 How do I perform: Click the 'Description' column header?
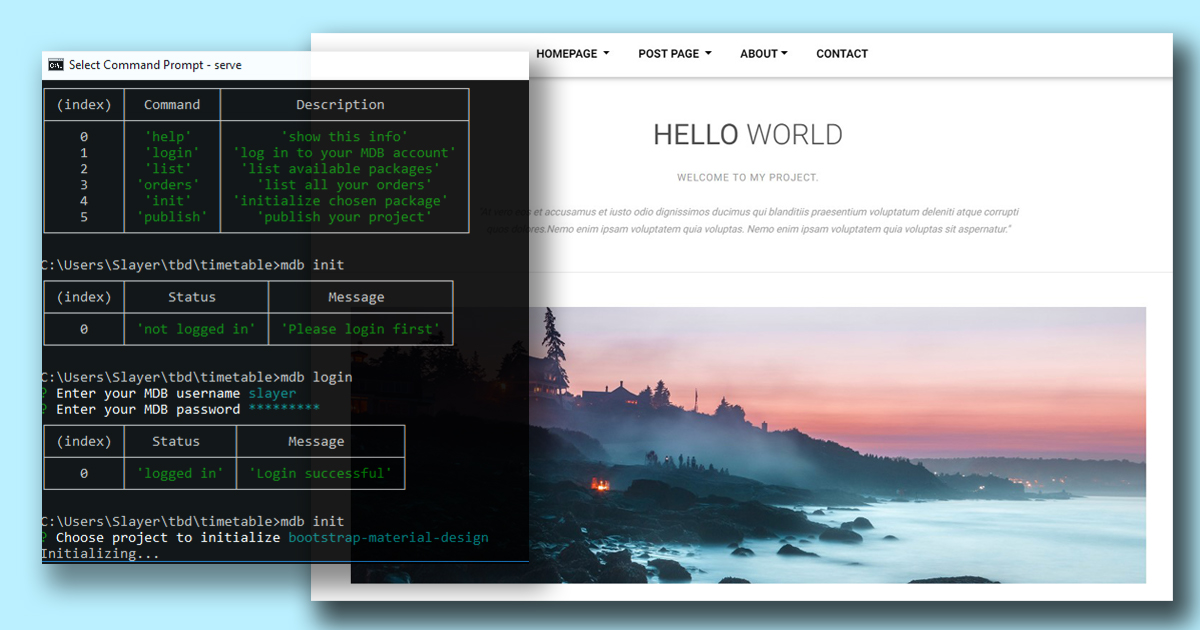point(340,105)
